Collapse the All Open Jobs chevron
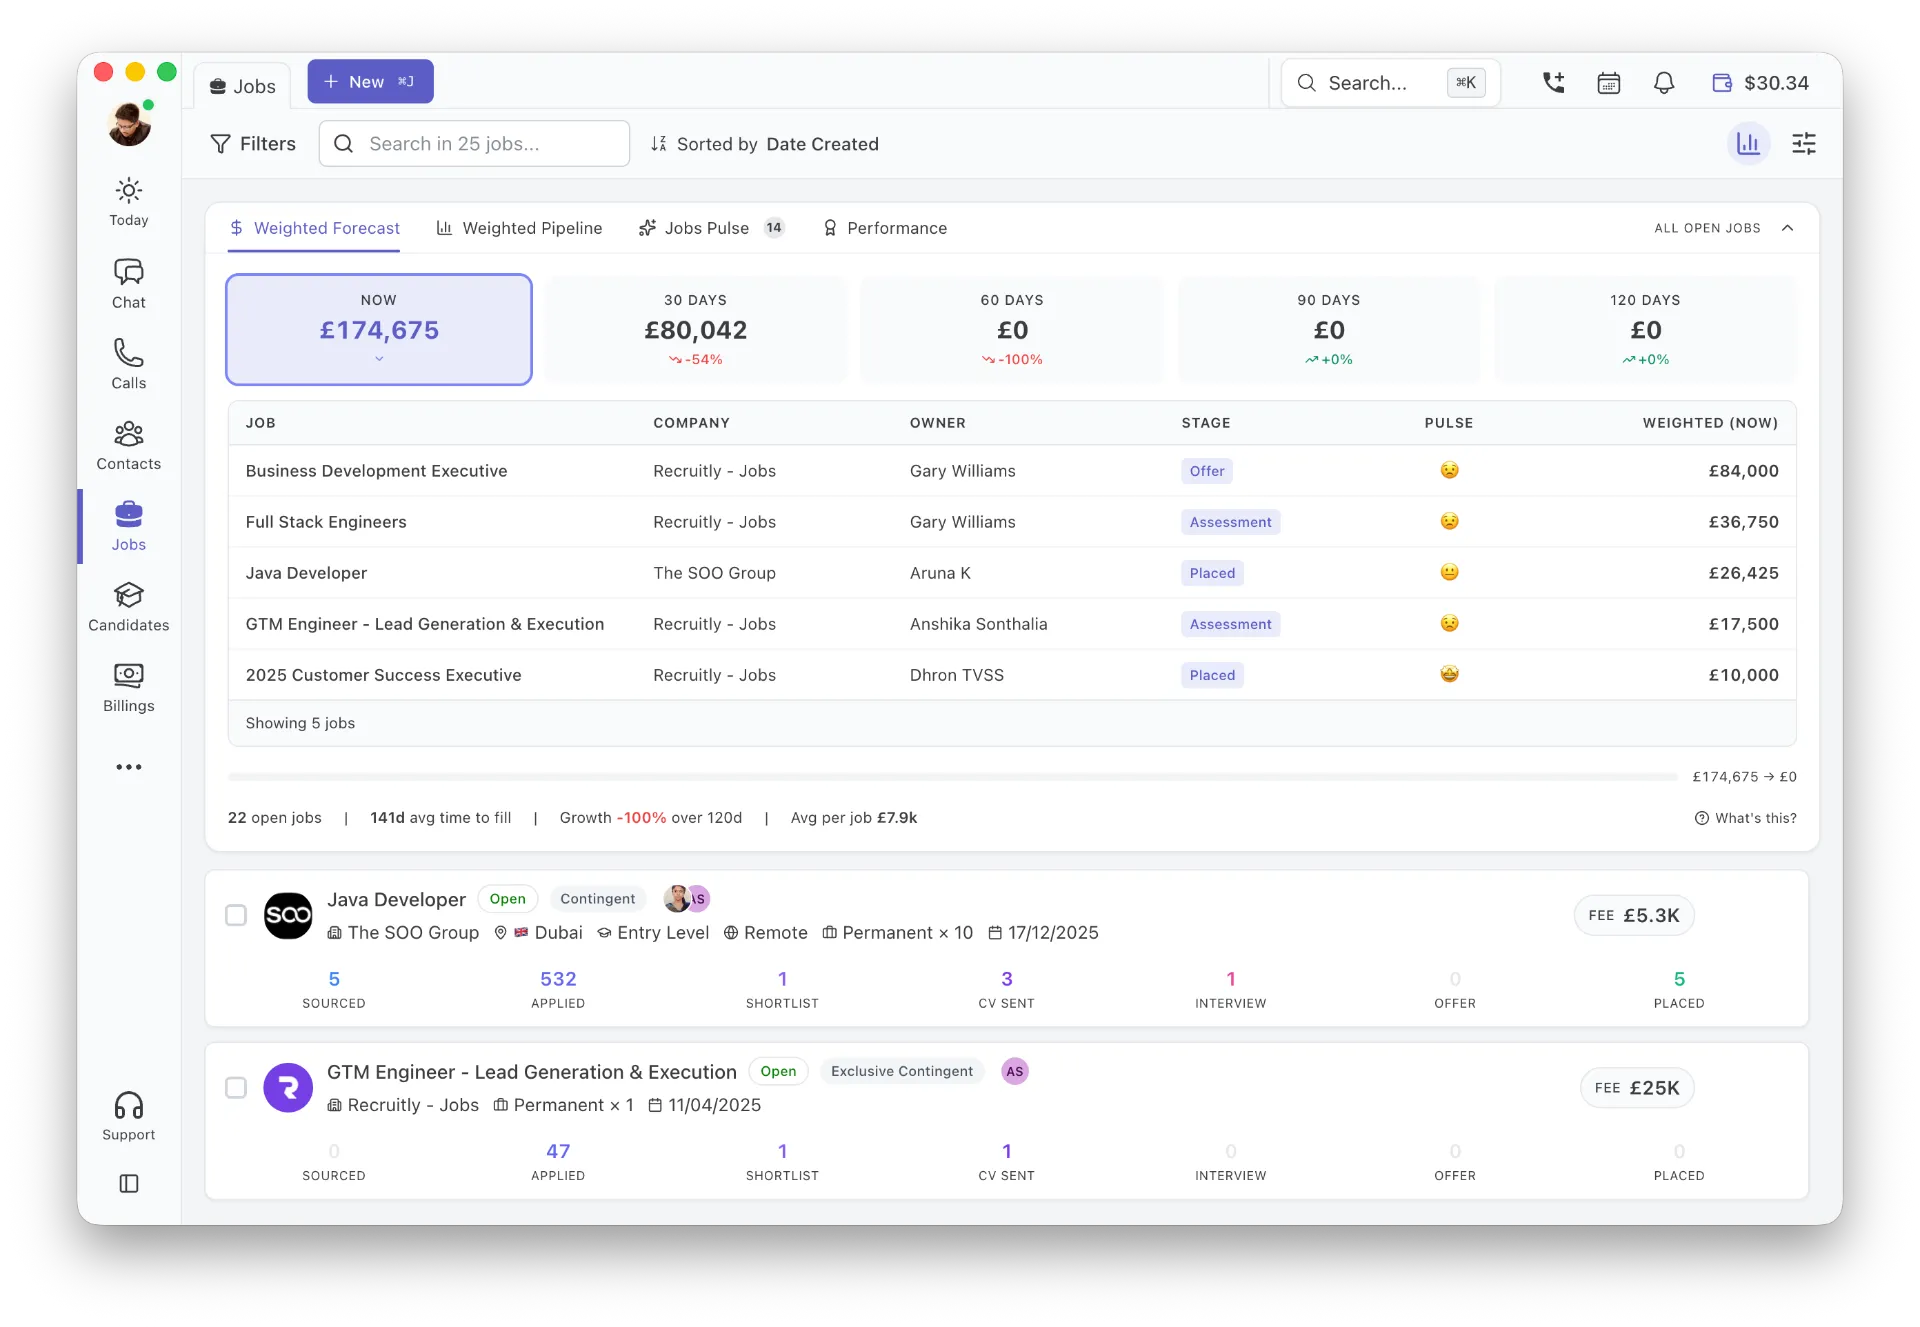The width and height of the screenshot is (1920, 1327). click(x=1787, y=228)
